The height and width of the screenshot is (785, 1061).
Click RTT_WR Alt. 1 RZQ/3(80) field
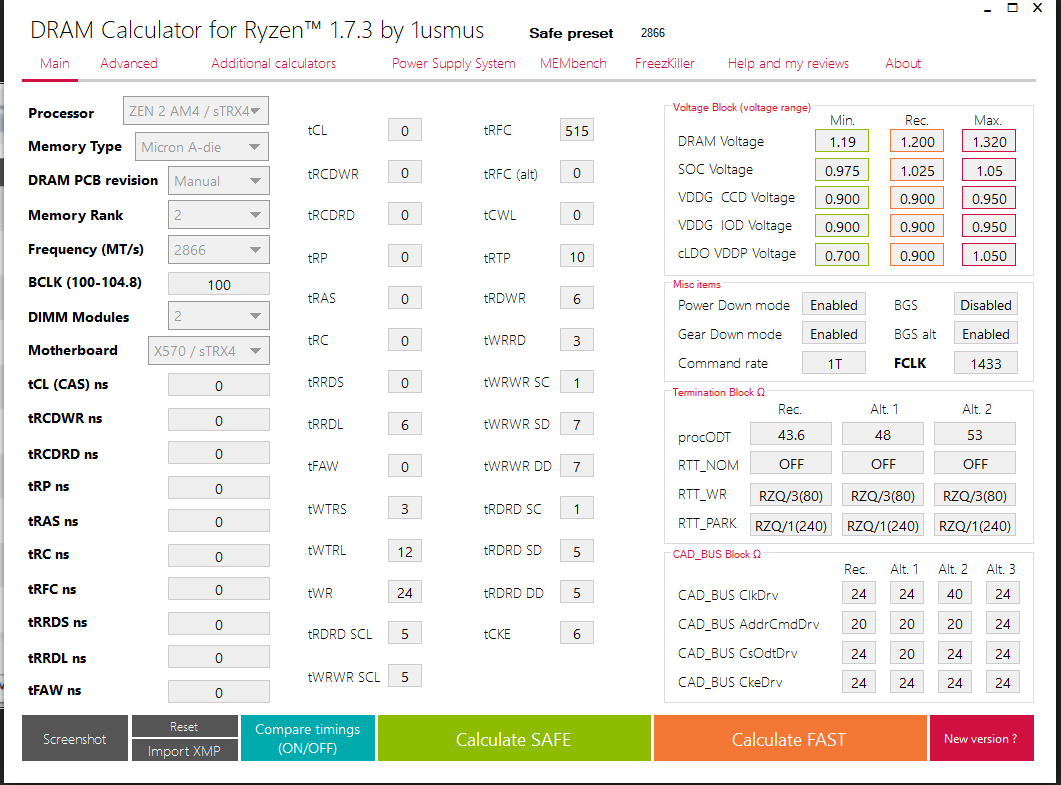(883, 495)
